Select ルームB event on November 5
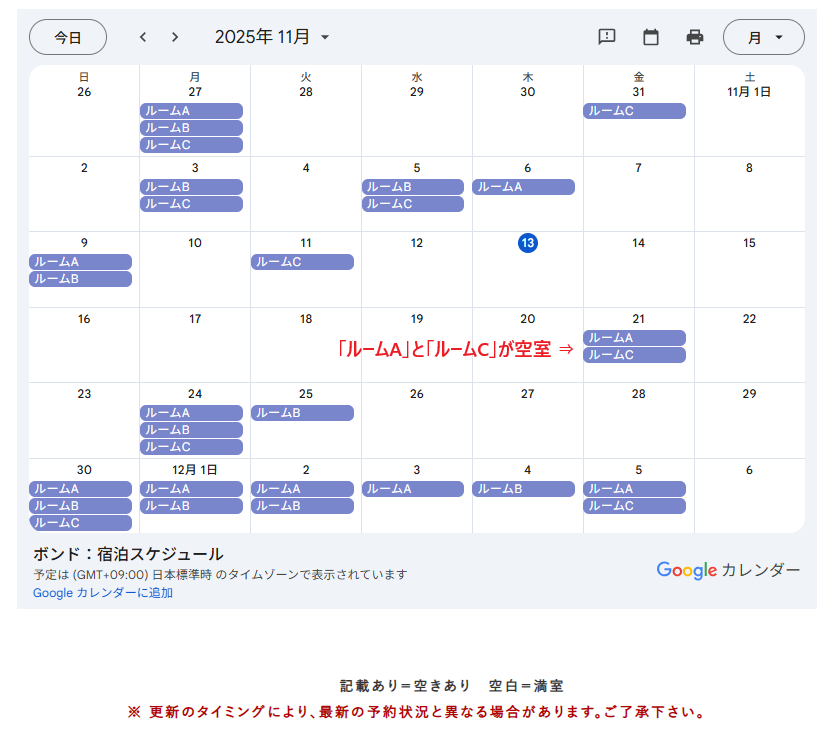Screen dimensions: 832x729 click(x=412, y=187)
